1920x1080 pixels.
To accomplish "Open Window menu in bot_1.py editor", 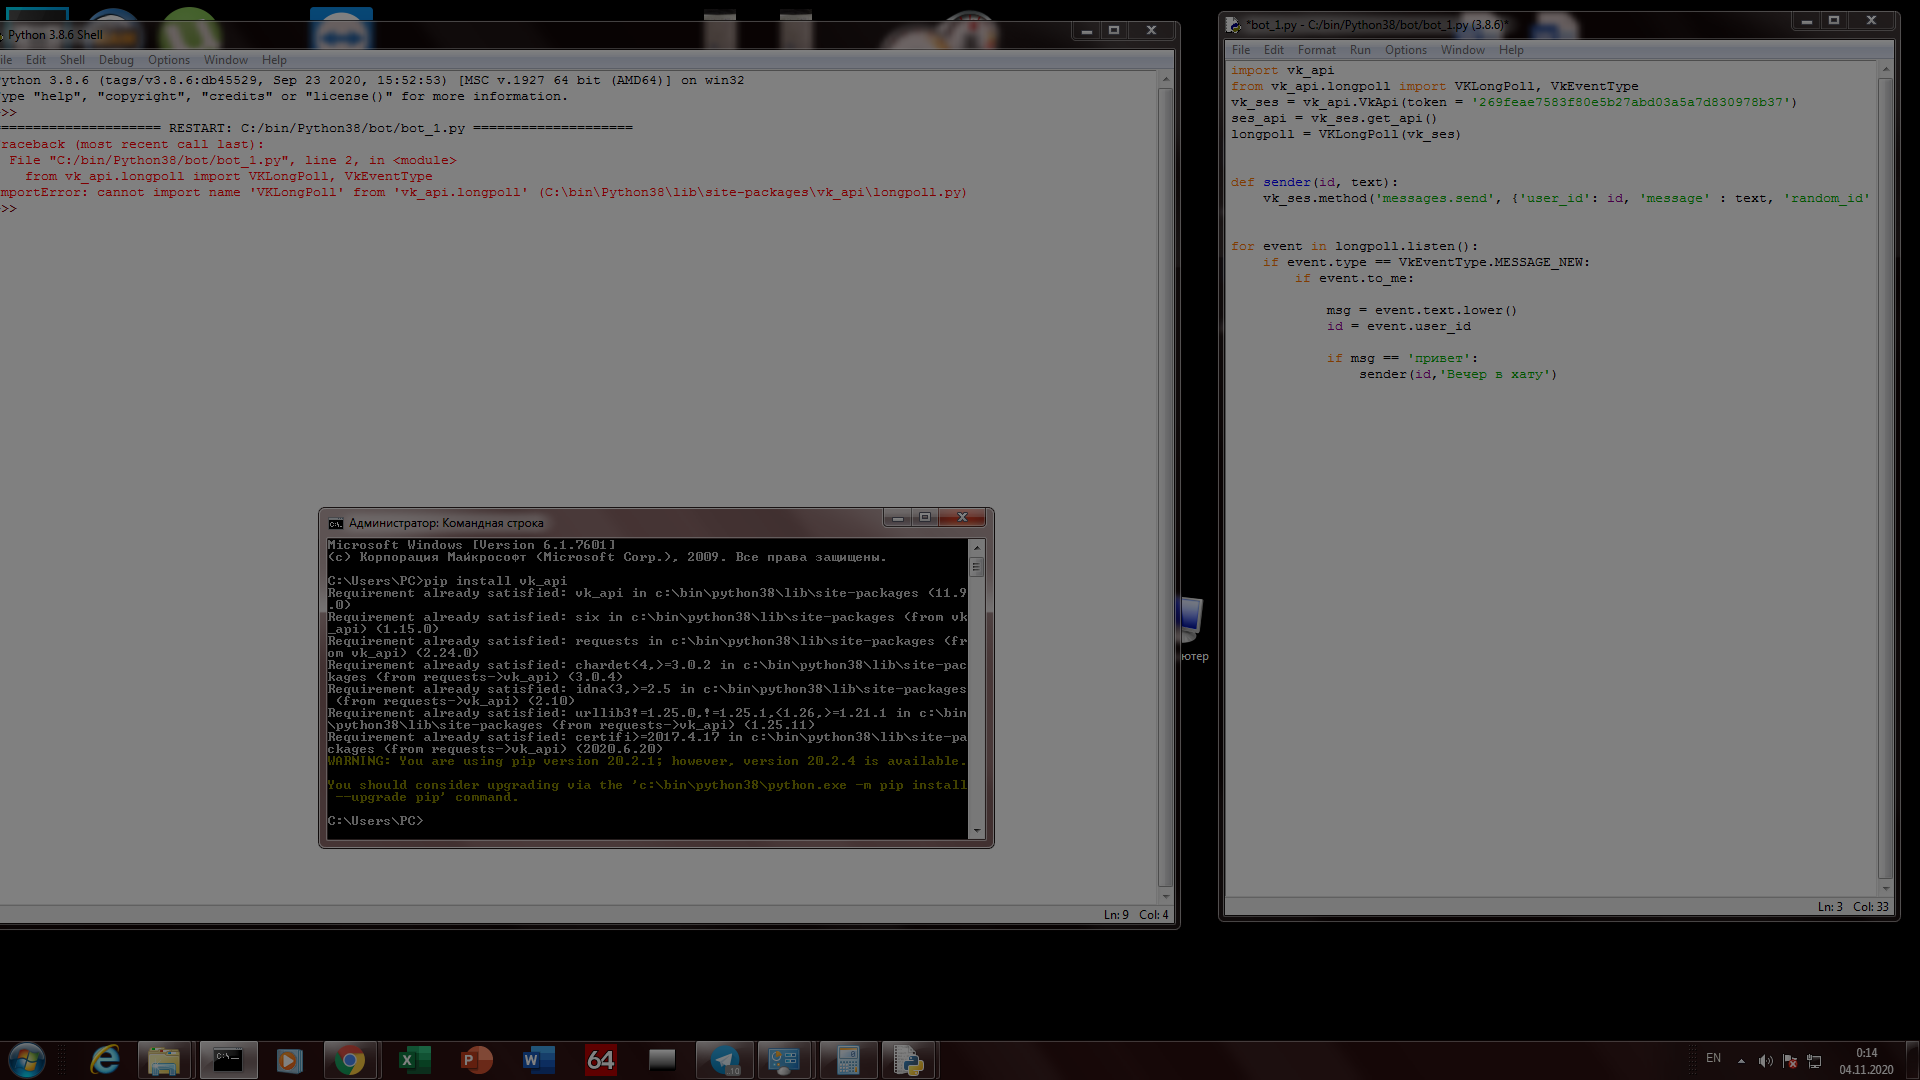I will (x=1463, y=50).
